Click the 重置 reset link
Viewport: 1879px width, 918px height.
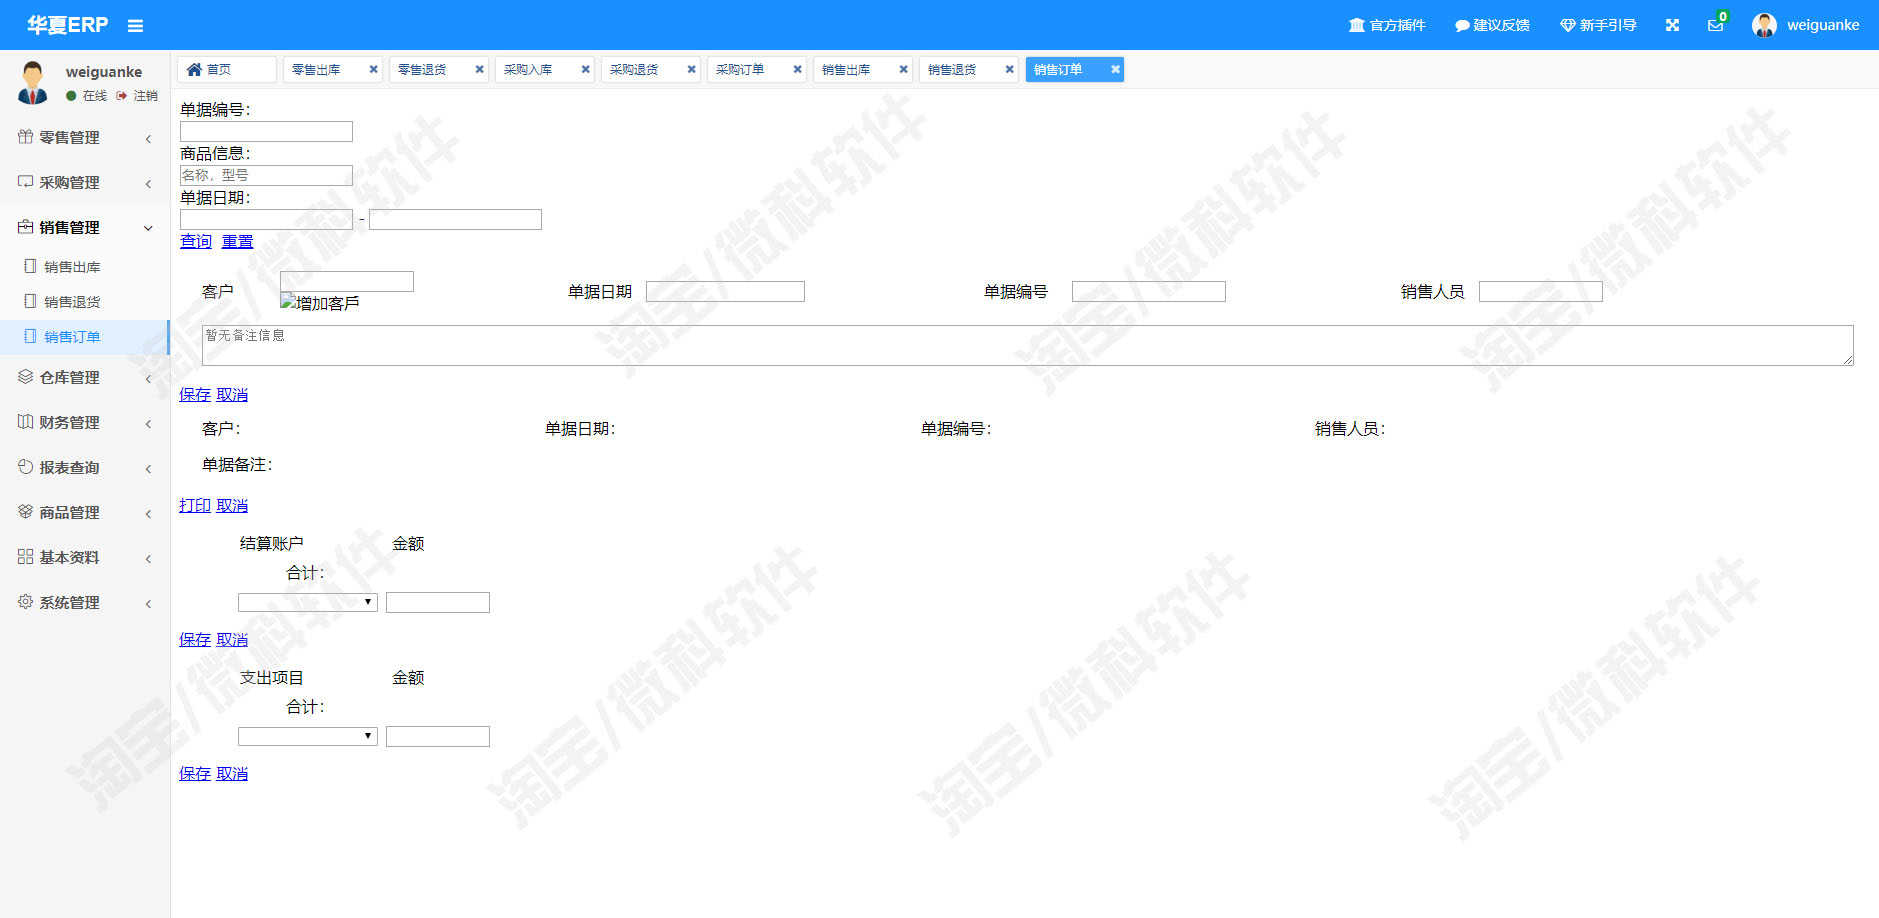coord(237,241)
